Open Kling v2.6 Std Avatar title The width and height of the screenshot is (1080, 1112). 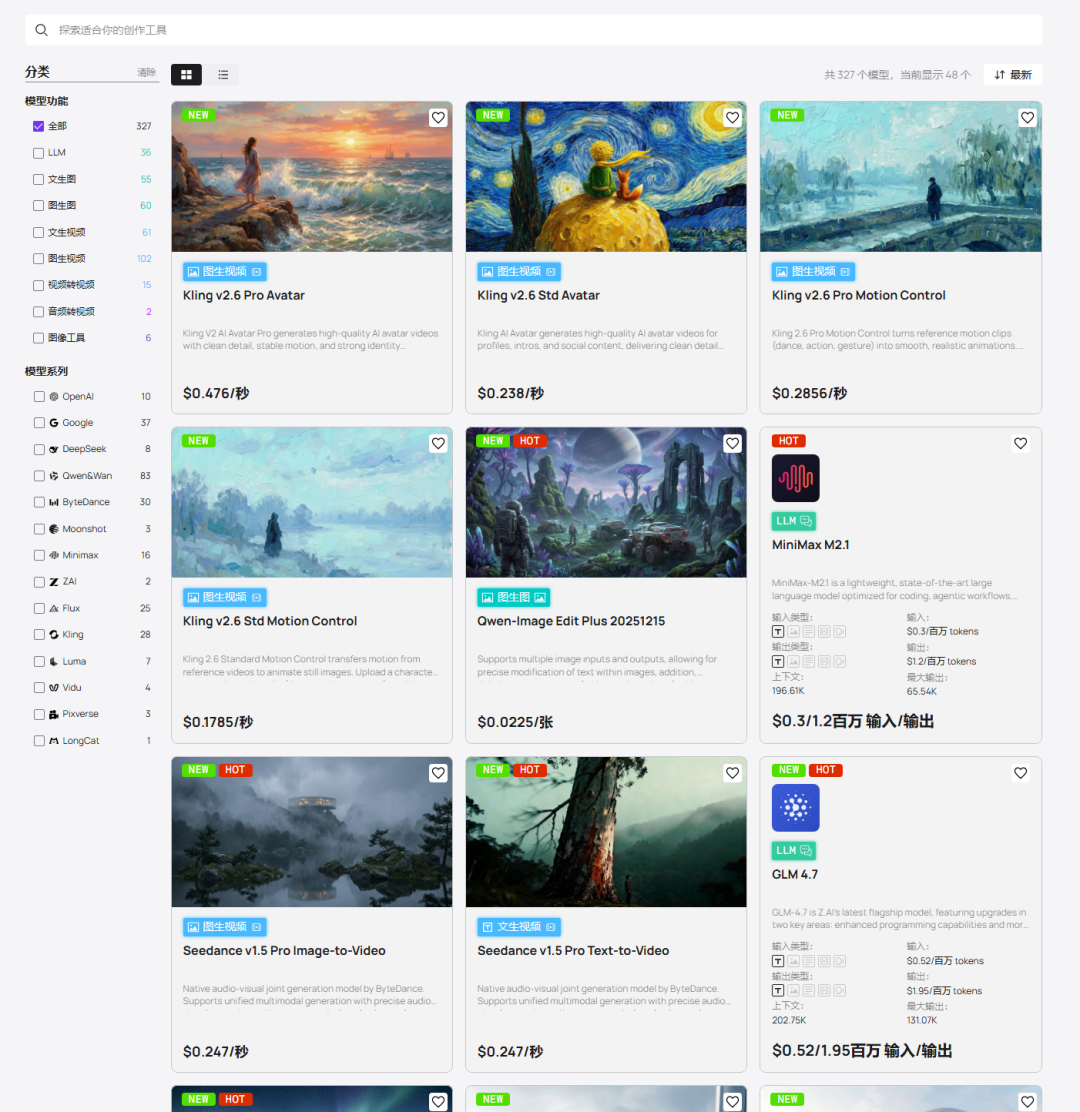click(538, 296)
